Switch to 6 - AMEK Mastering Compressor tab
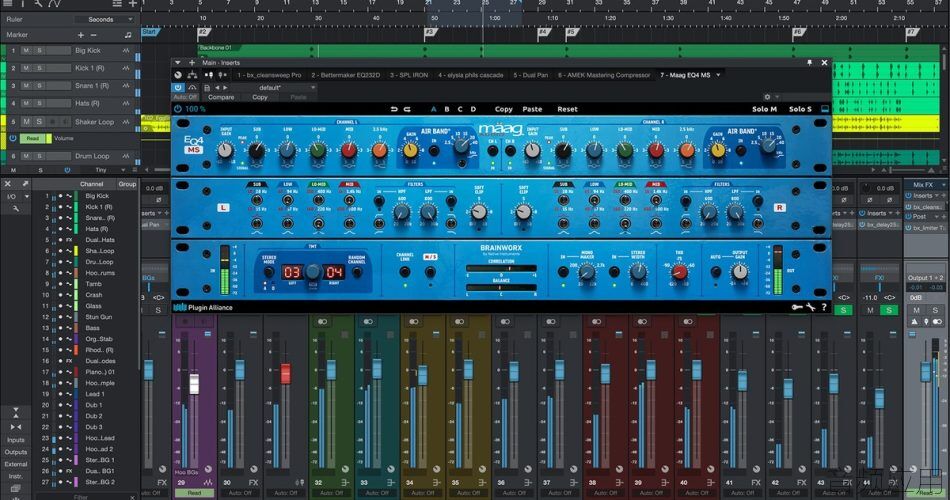Screen dimensions: 950x500 [604, 75]
